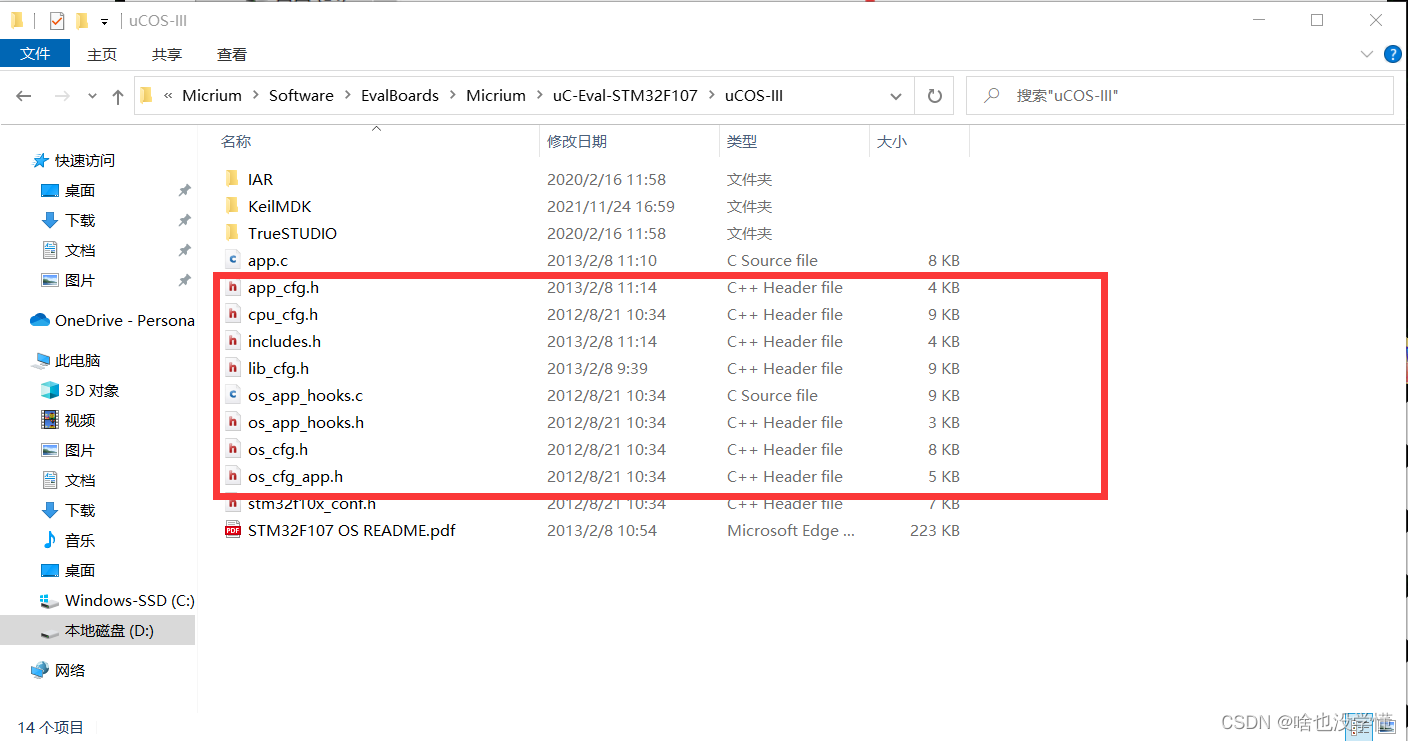Click the Back navigation arrow
This screenshot has height=741, width=1408.
(24, 96)
